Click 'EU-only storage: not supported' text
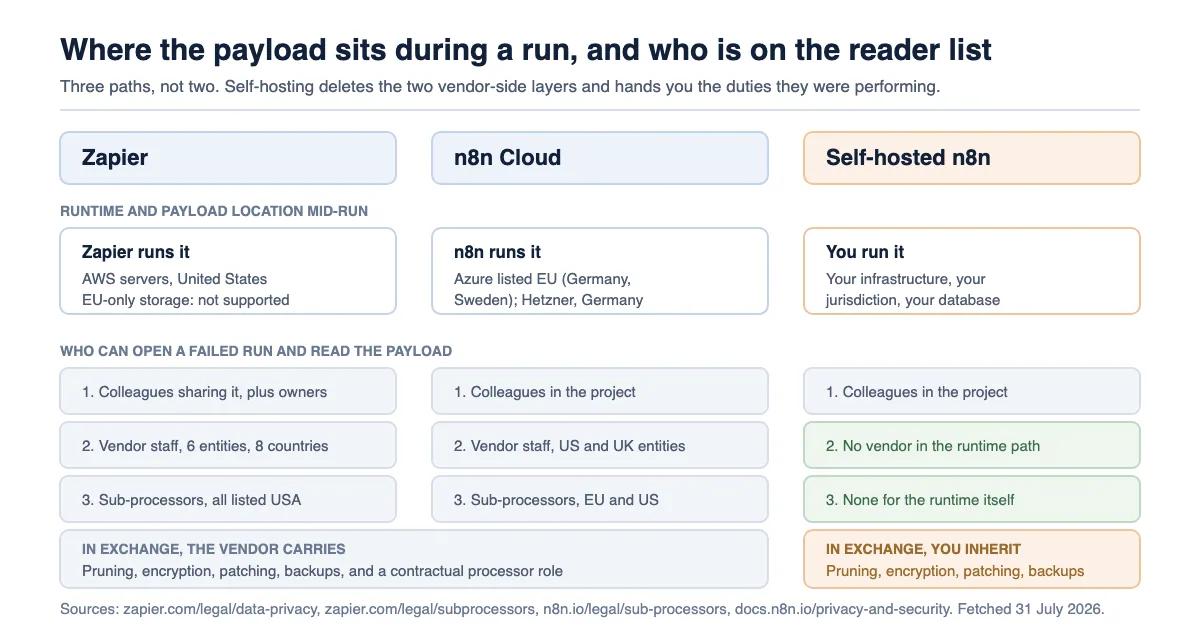Image resolution: width=1200 pixels, height=630 pixels. tap(186, 300)
